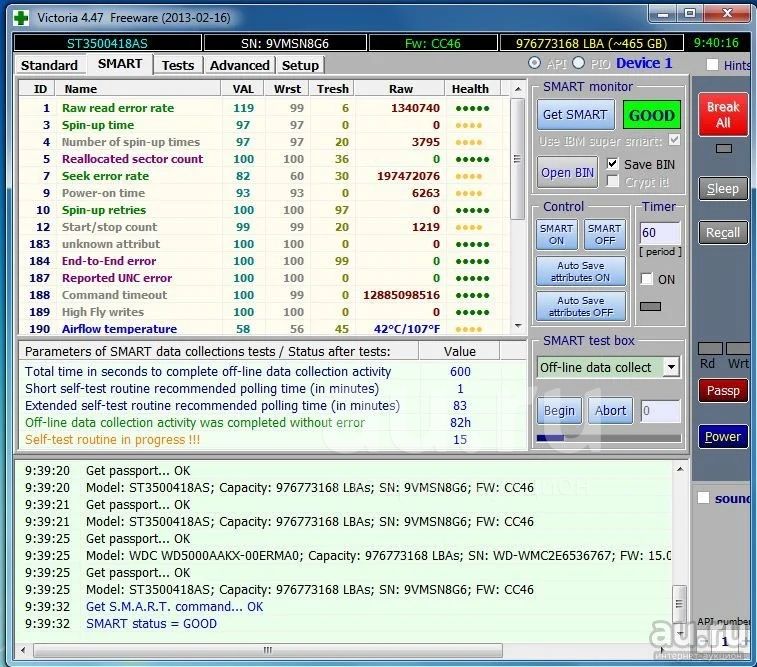Click the SMART test progress bar
Screen dimensions: 757x667
[x=609, y=438]
